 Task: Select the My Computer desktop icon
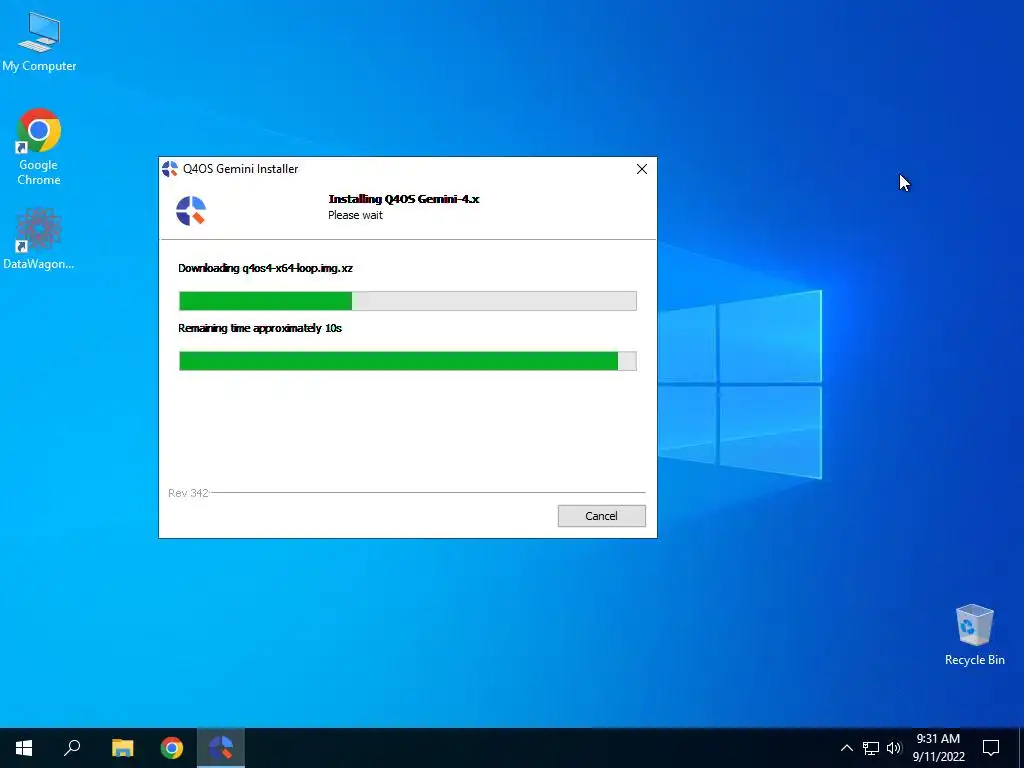point(39,41)
